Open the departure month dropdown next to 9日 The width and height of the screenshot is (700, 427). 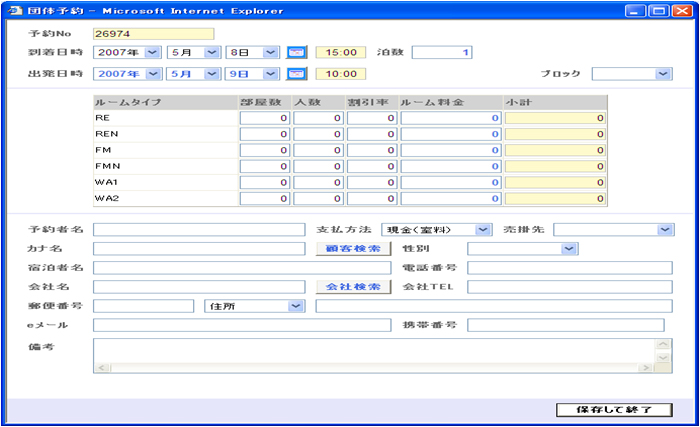point(194,74)
